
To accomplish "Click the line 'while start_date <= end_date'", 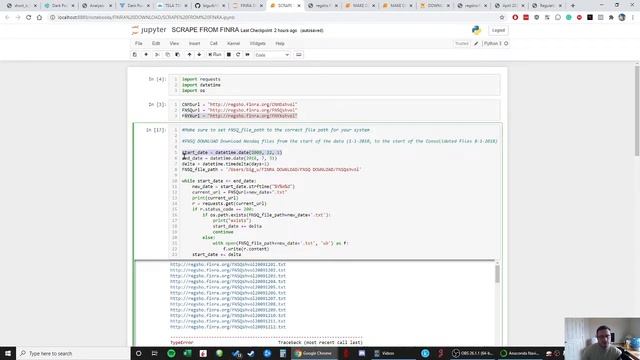I will tap(219, 181).
